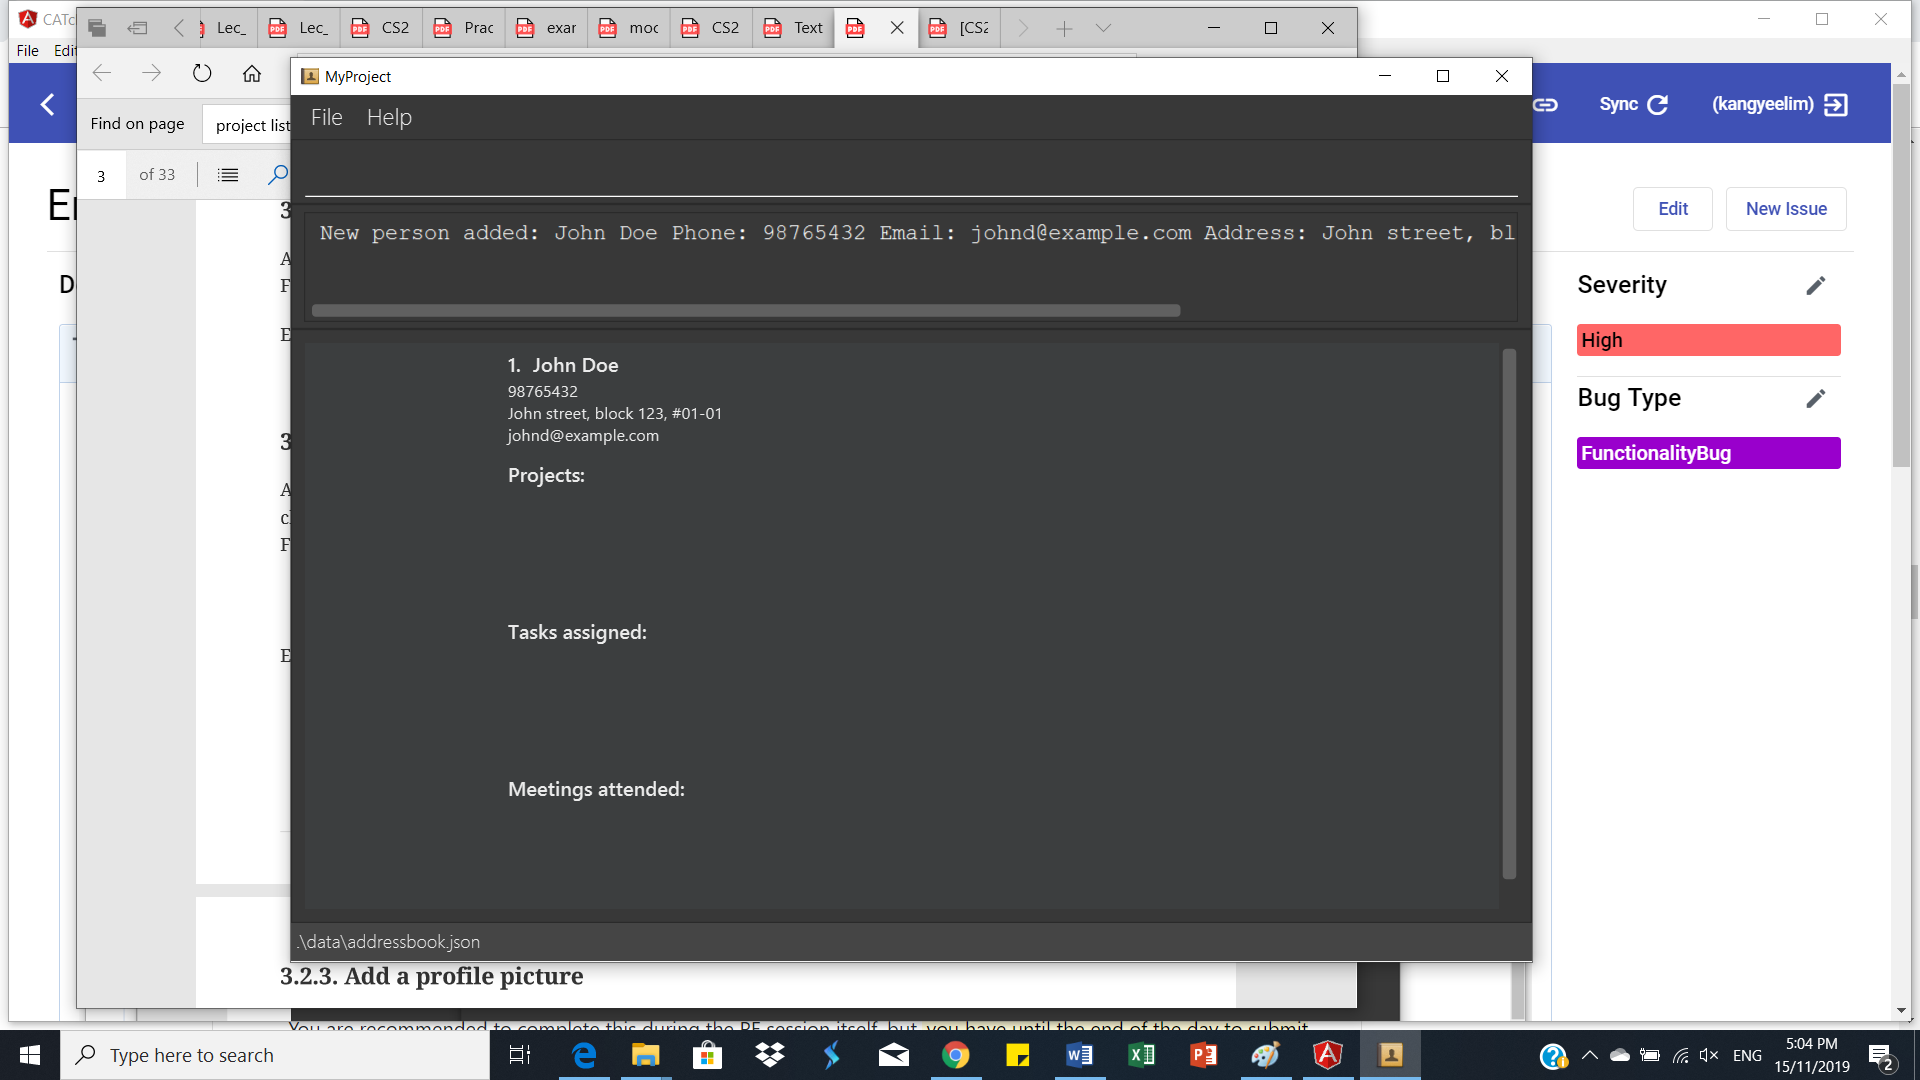The width and height of the screenshot is (1920, 1080).
Task: Click the New Issue button
Action: [1785, 209]
